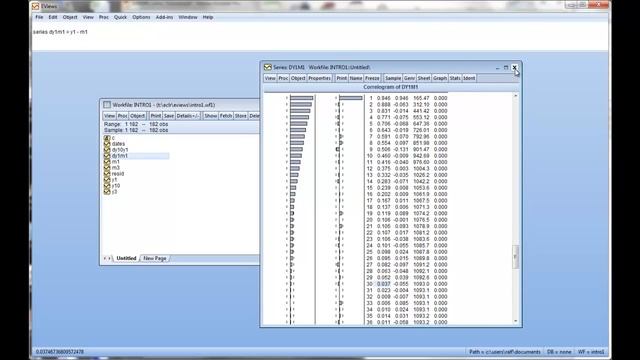The height and width of the screenshot is (360, 640).
Task: Open the Help menu
Action: pyautogui.click(x=208, y=17)
